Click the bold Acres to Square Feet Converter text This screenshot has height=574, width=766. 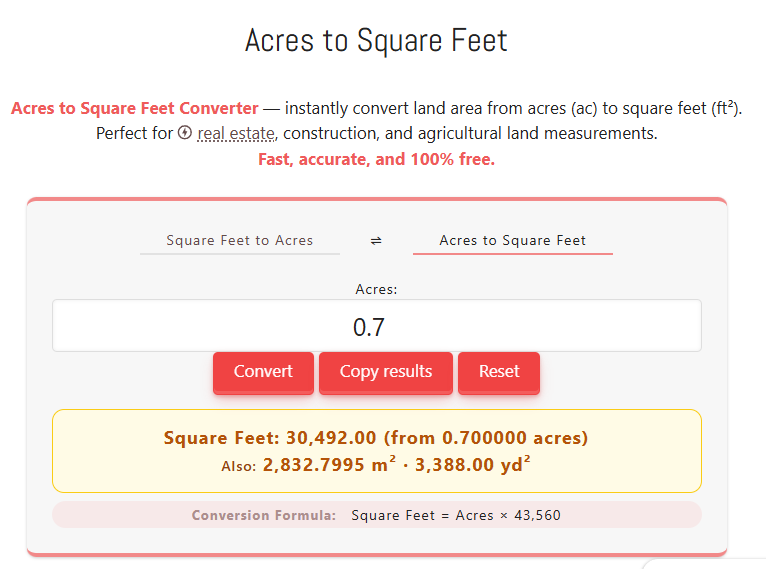[x=134, y=108]
